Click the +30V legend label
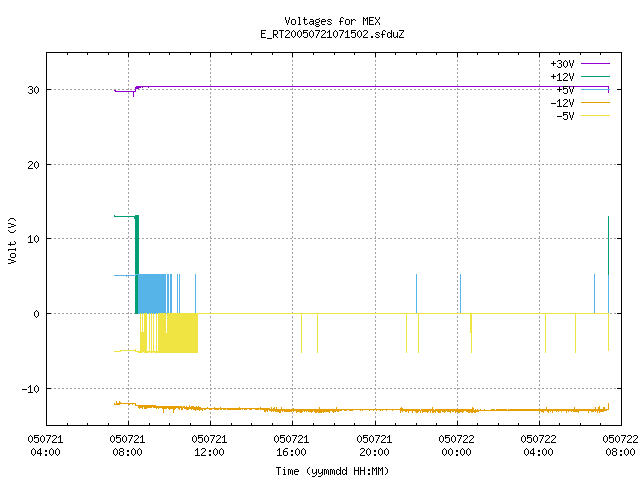 pyautogui.click(x=562, y=64)
